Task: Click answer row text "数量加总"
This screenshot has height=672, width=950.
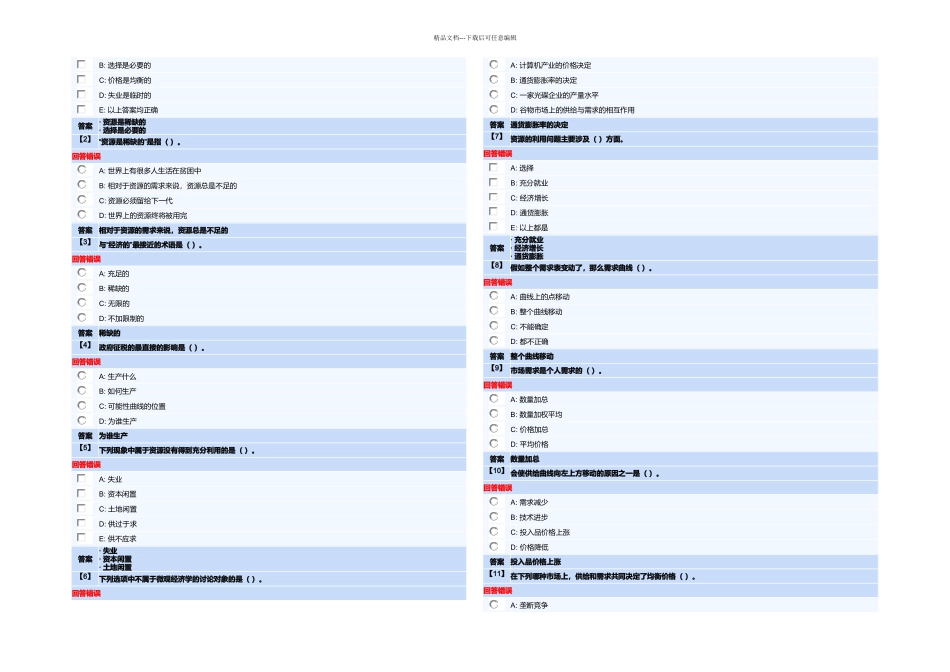Action: click(525, 459)
